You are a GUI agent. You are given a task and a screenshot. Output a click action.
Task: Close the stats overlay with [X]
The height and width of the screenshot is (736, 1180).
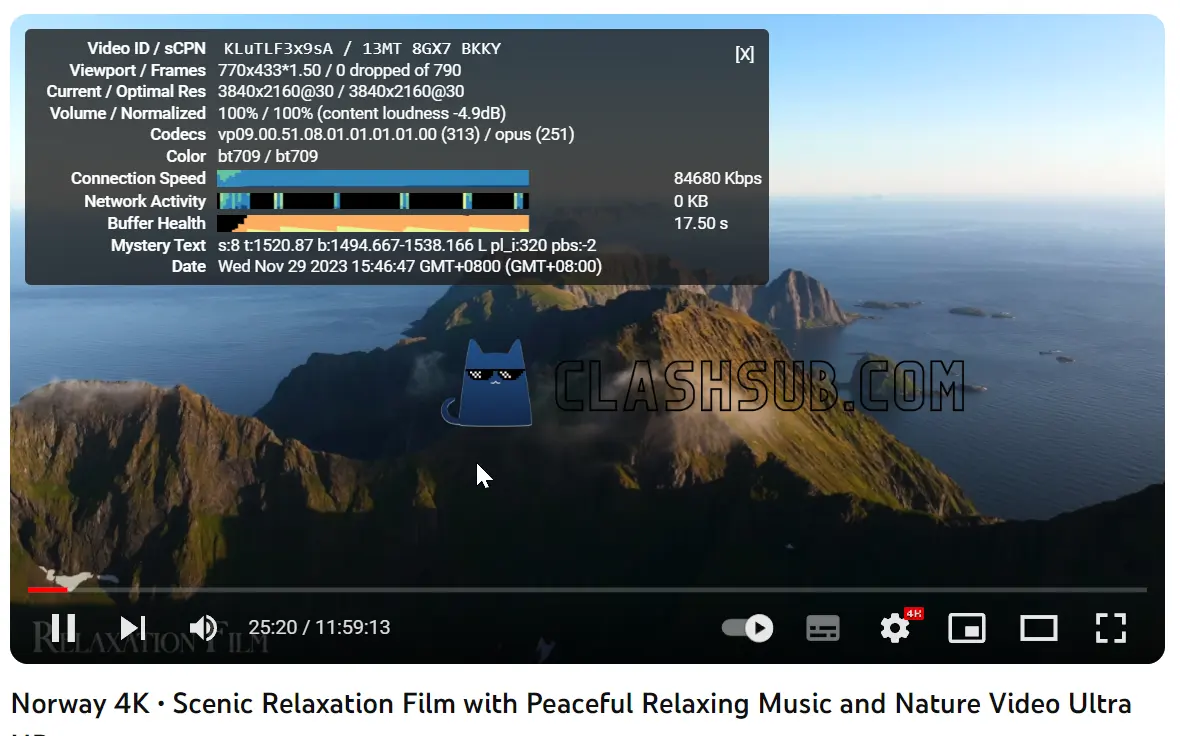tap(744, 54)
